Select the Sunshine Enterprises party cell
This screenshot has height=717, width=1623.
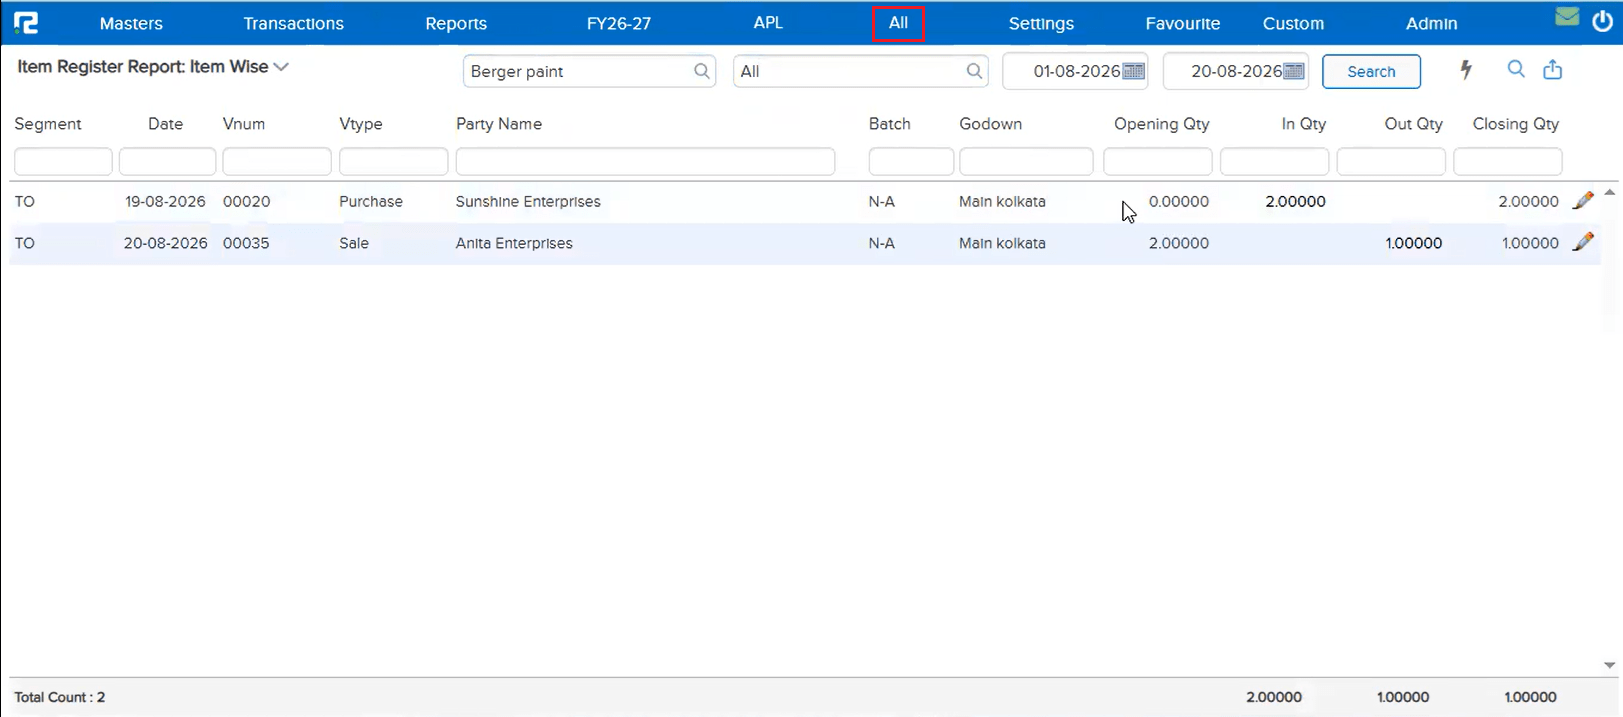pos(528,201)
